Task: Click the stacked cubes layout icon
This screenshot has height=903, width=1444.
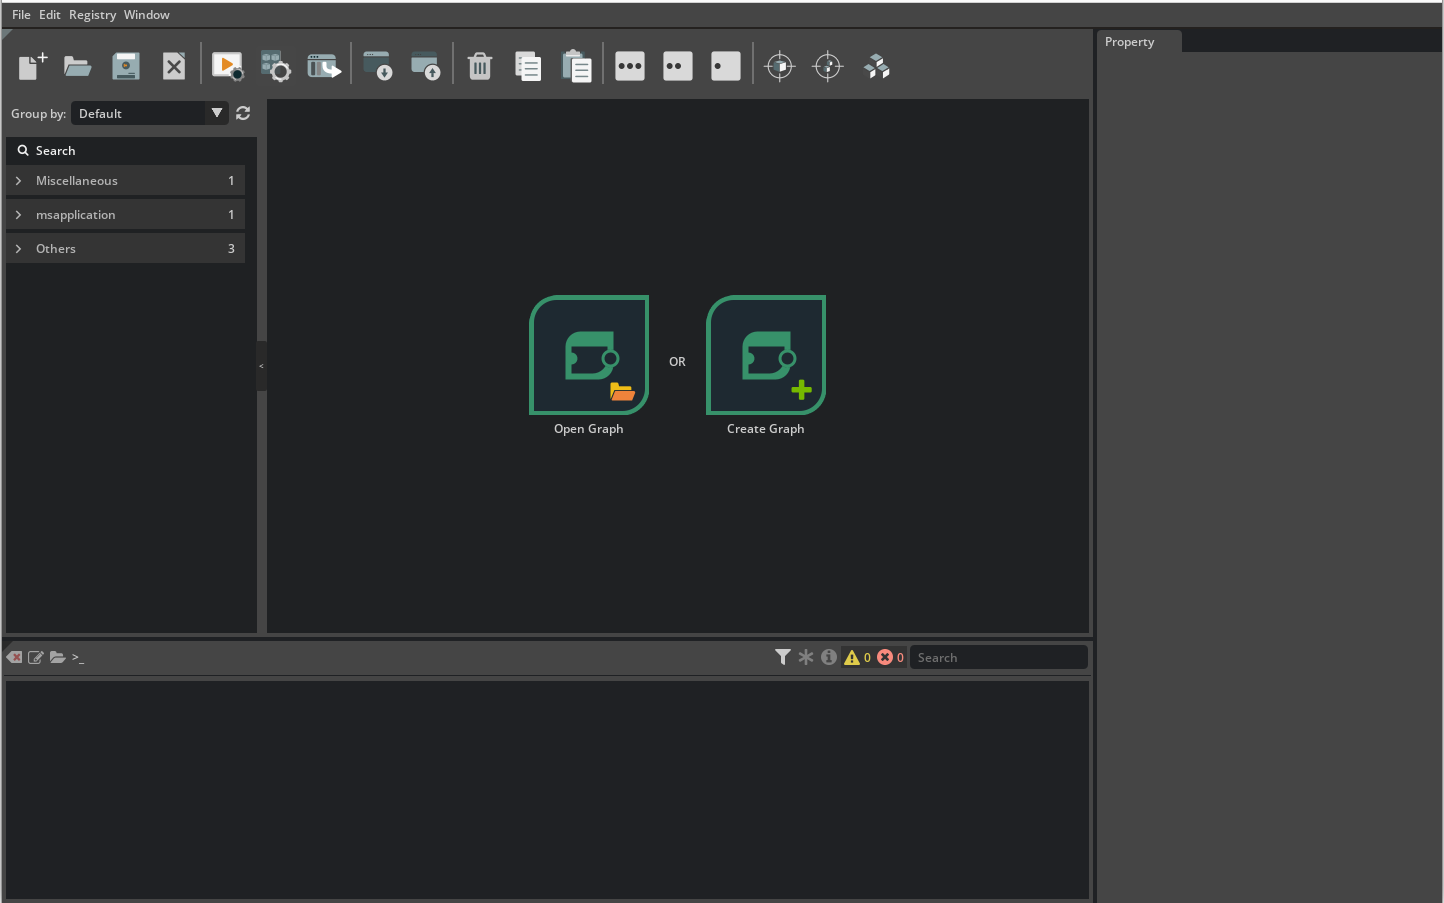Action: [877, 66]
